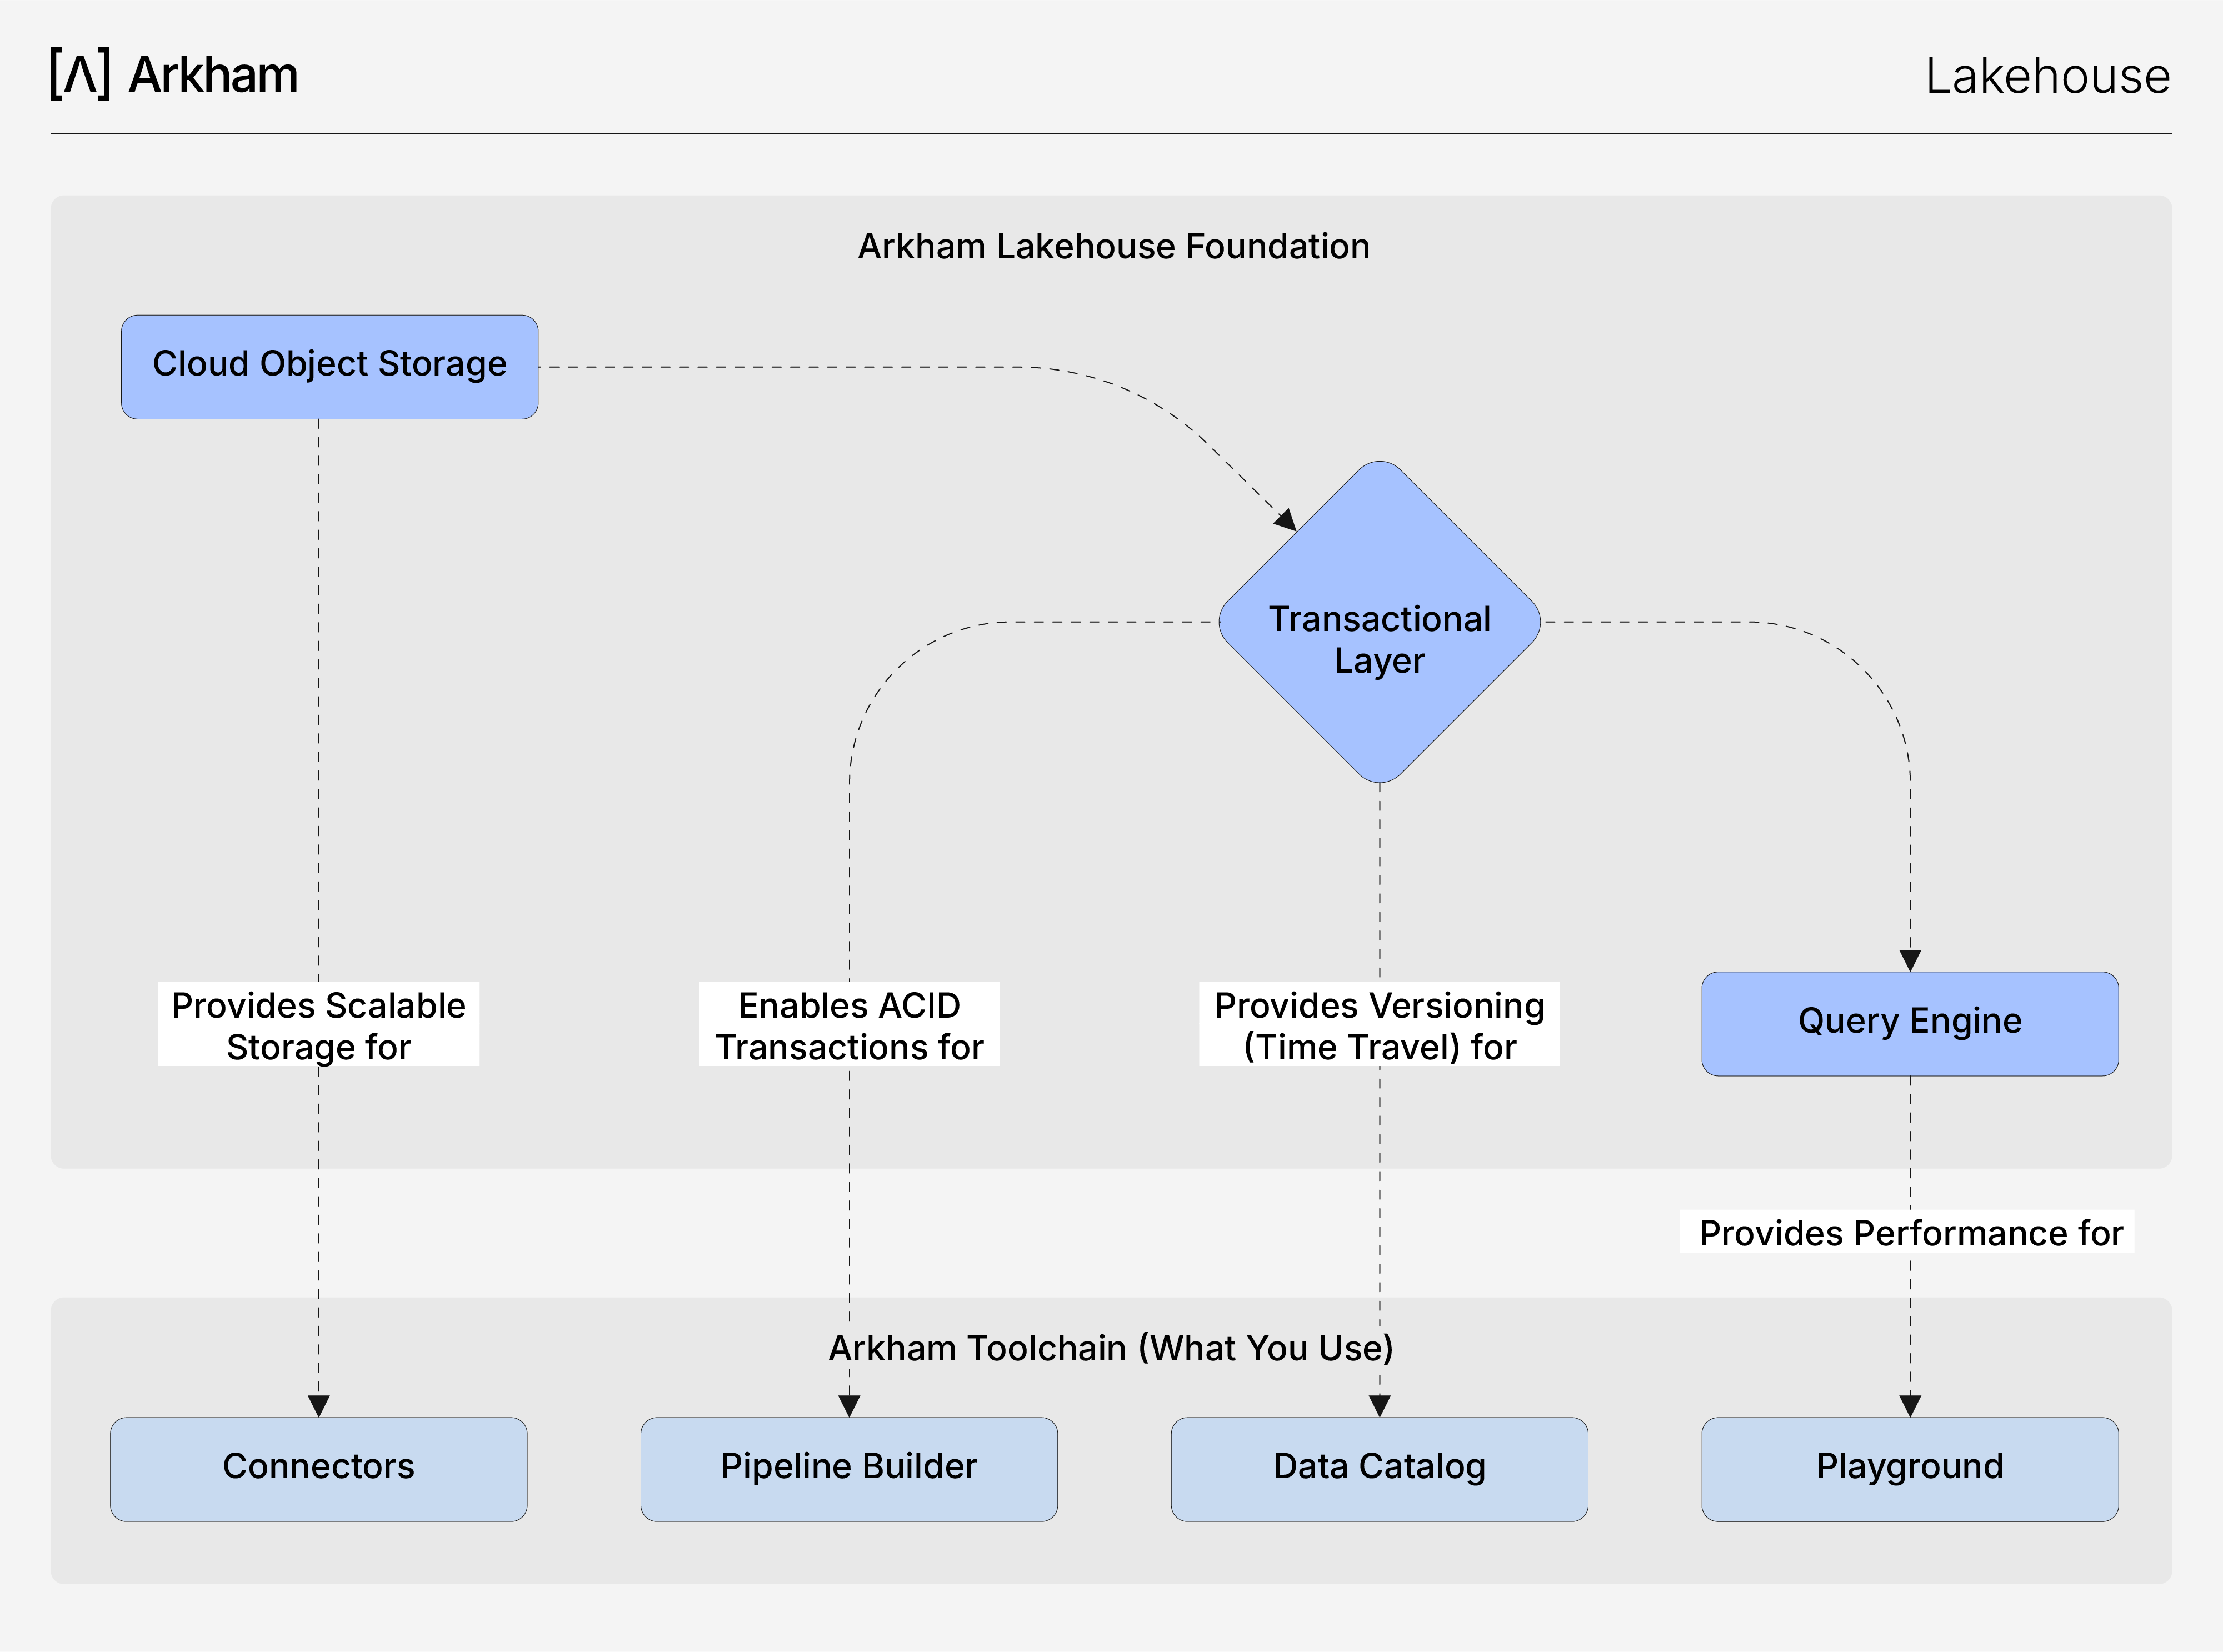Click the Pipeline Builder box
The height and width of the screenshot is (1652, 2223).
(849, 1469)
